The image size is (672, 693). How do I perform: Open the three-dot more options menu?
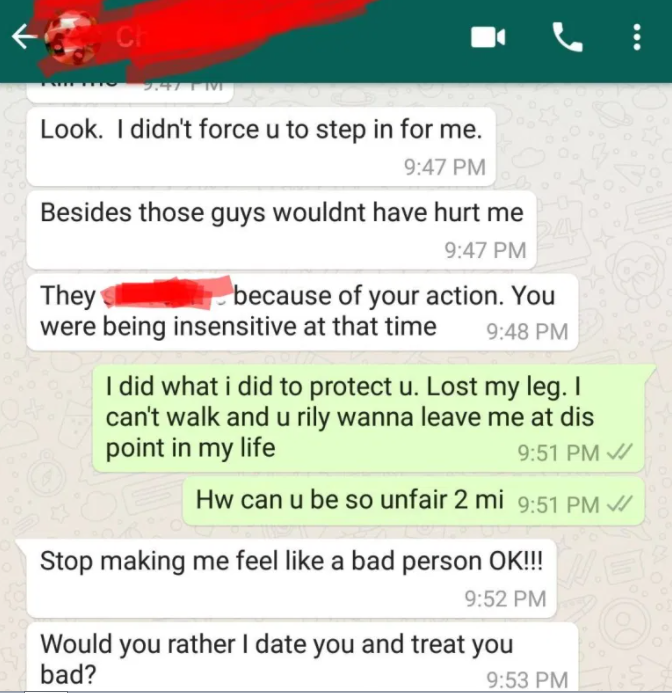click(x=637, y=38)
